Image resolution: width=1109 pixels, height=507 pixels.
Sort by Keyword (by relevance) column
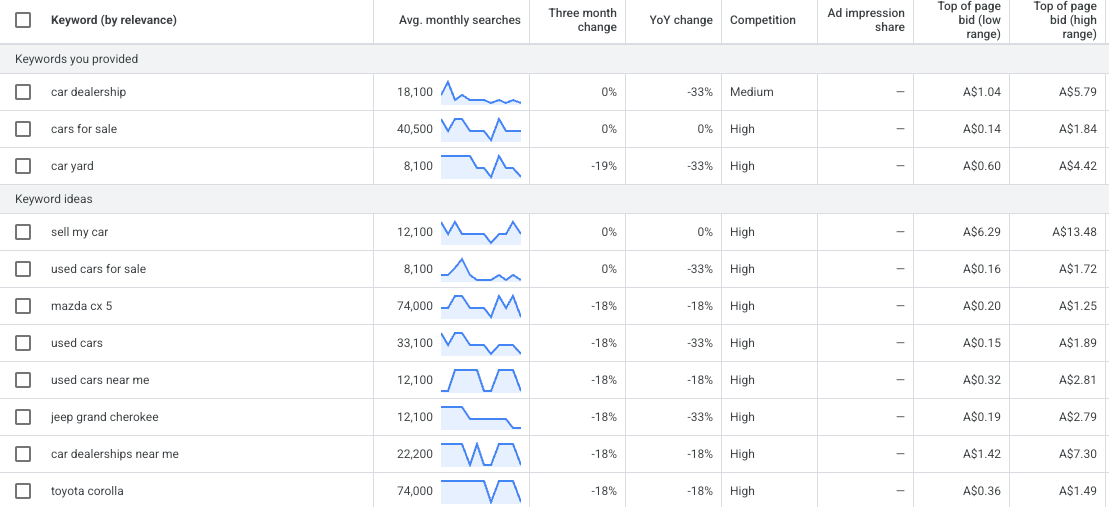(114, 21)
